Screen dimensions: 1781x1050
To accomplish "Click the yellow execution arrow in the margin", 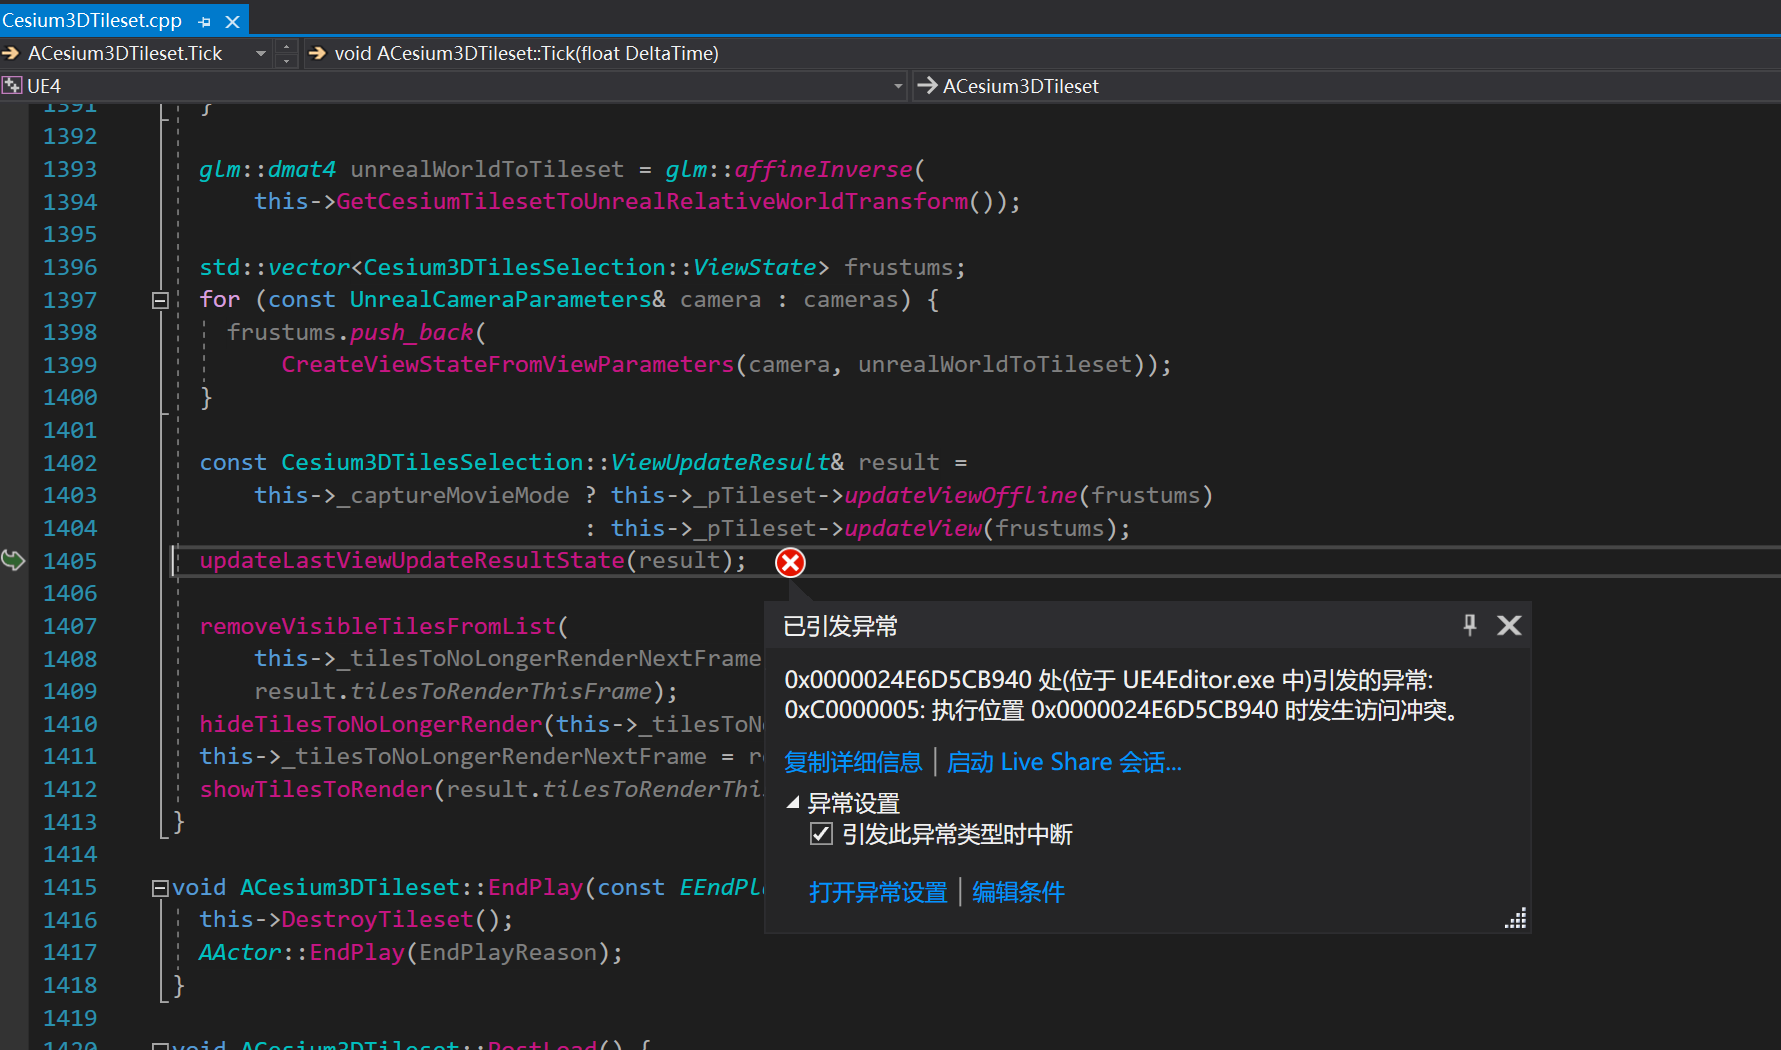I will pos(14,561).
